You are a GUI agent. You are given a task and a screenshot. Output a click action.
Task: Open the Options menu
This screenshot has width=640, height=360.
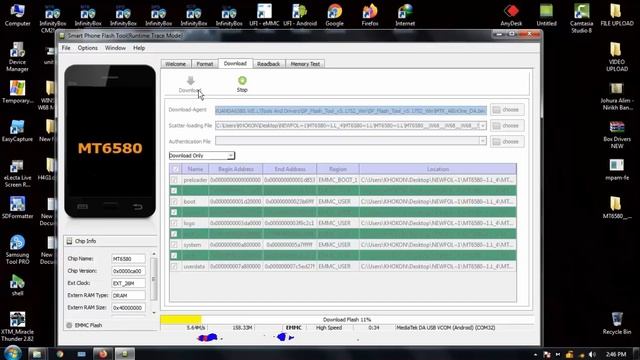[x=87, y=48]
